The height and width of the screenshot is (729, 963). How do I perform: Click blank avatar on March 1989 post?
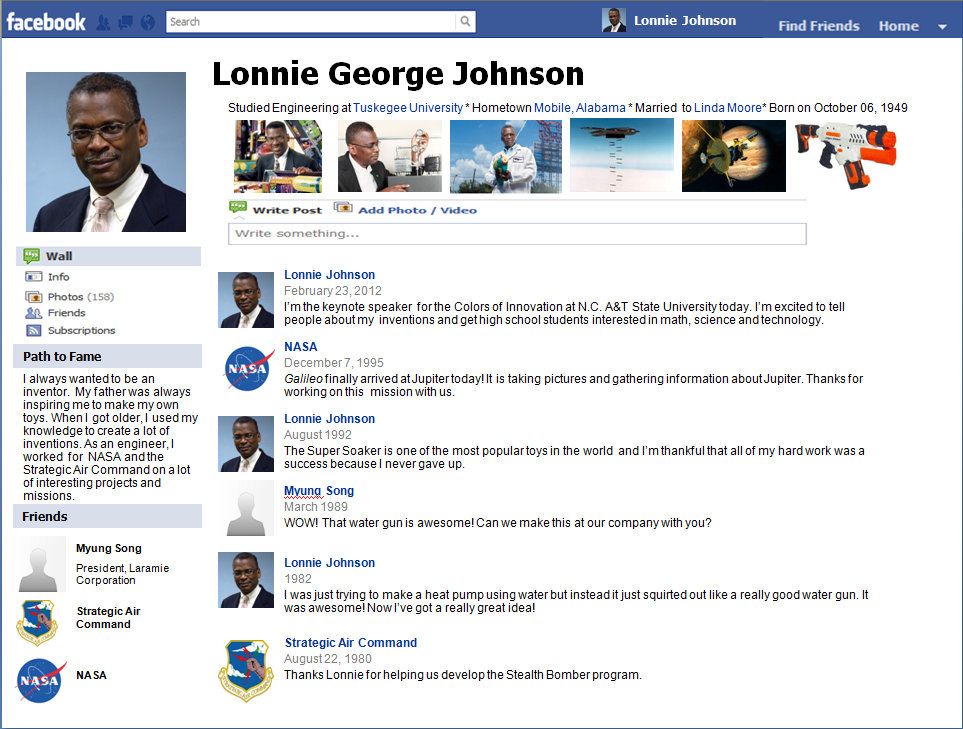246,509
